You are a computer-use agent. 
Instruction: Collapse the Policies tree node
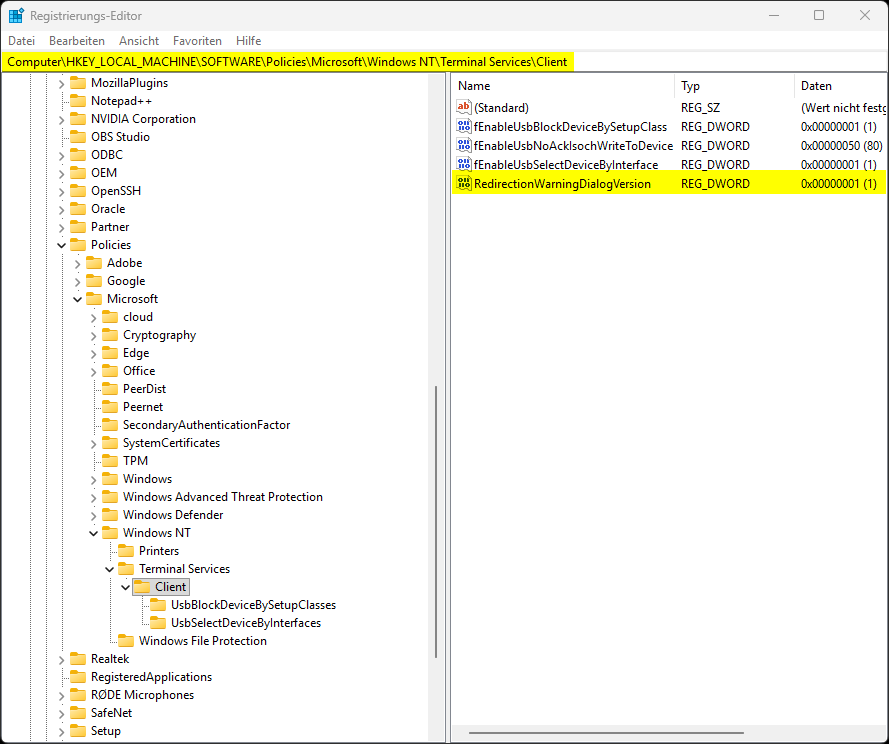pyautogui.click(x=61, y=245)
